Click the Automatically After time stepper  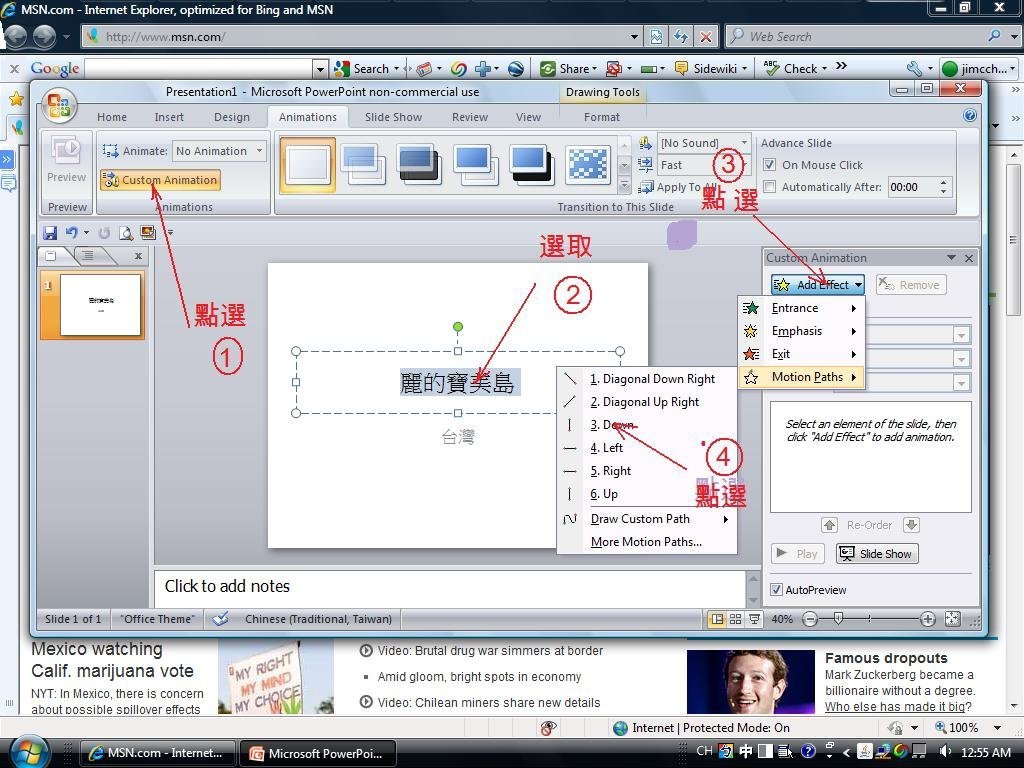943,187
